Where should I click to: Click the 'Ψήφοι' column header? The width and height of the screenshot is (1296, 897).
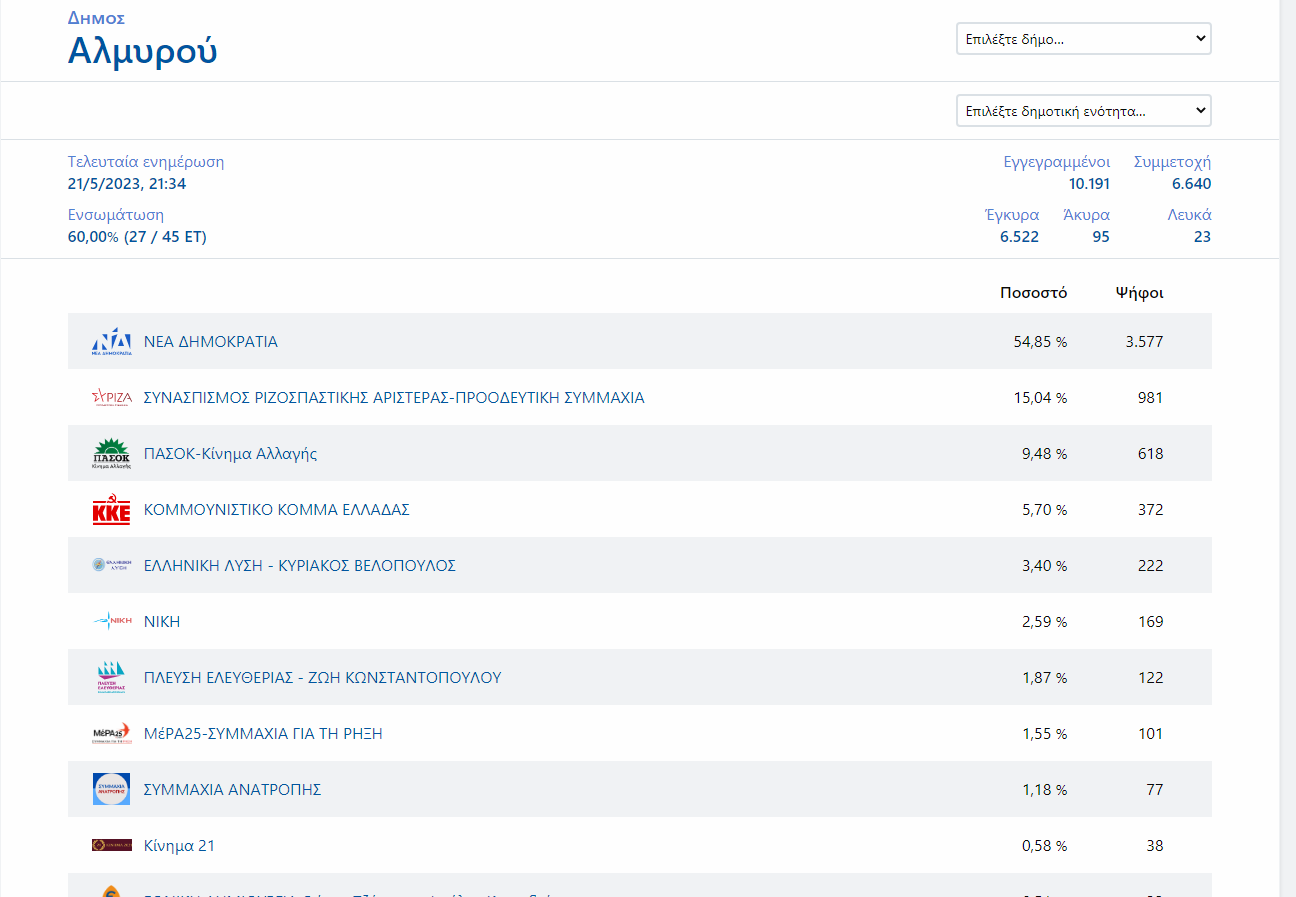[x=1139, y=293]
